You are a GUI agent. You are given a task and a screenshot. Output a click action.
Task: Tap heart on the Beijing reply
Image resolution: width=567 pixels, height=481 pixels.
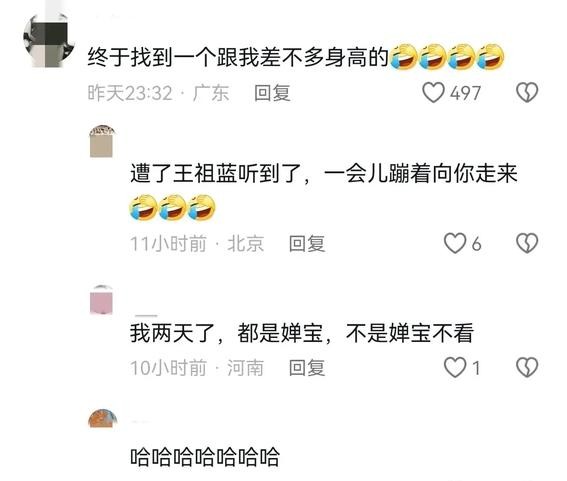pos(455,243)
